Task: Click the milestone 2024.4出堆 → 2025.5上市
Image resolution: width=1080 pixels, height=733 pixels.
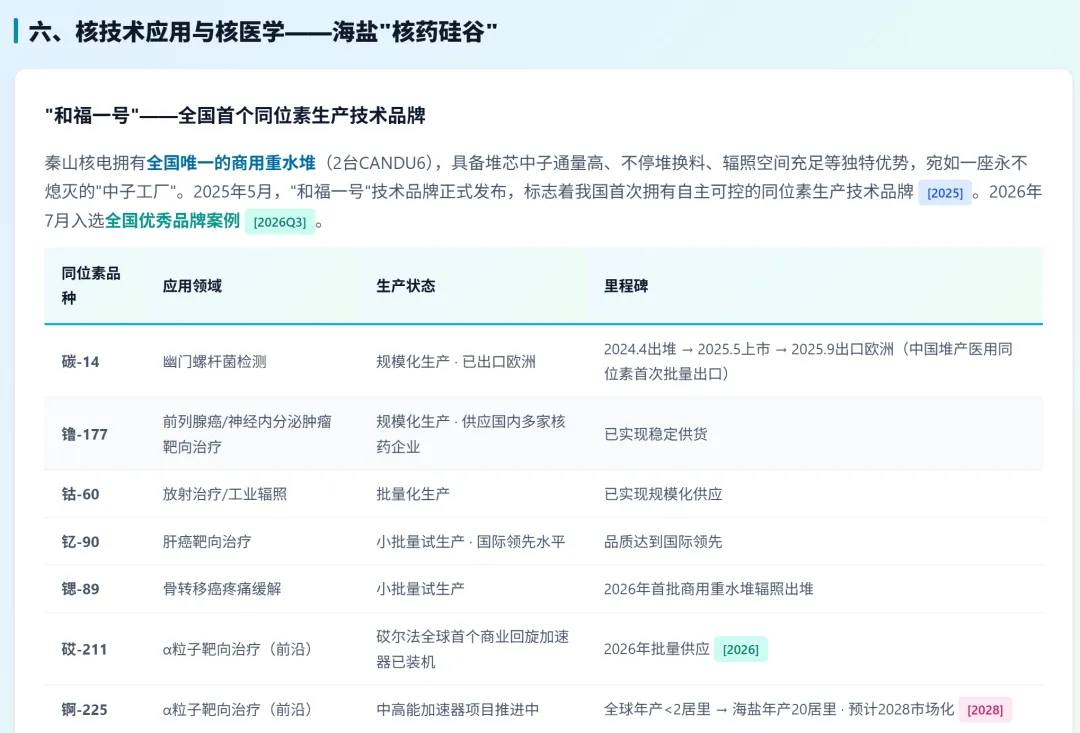Action: pyautogui.click(x=687, y=349)
